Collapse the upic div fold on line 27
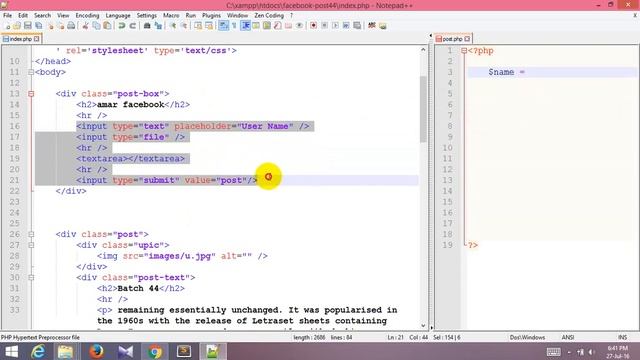The image size is (640, 360). (x=31, y=245)
